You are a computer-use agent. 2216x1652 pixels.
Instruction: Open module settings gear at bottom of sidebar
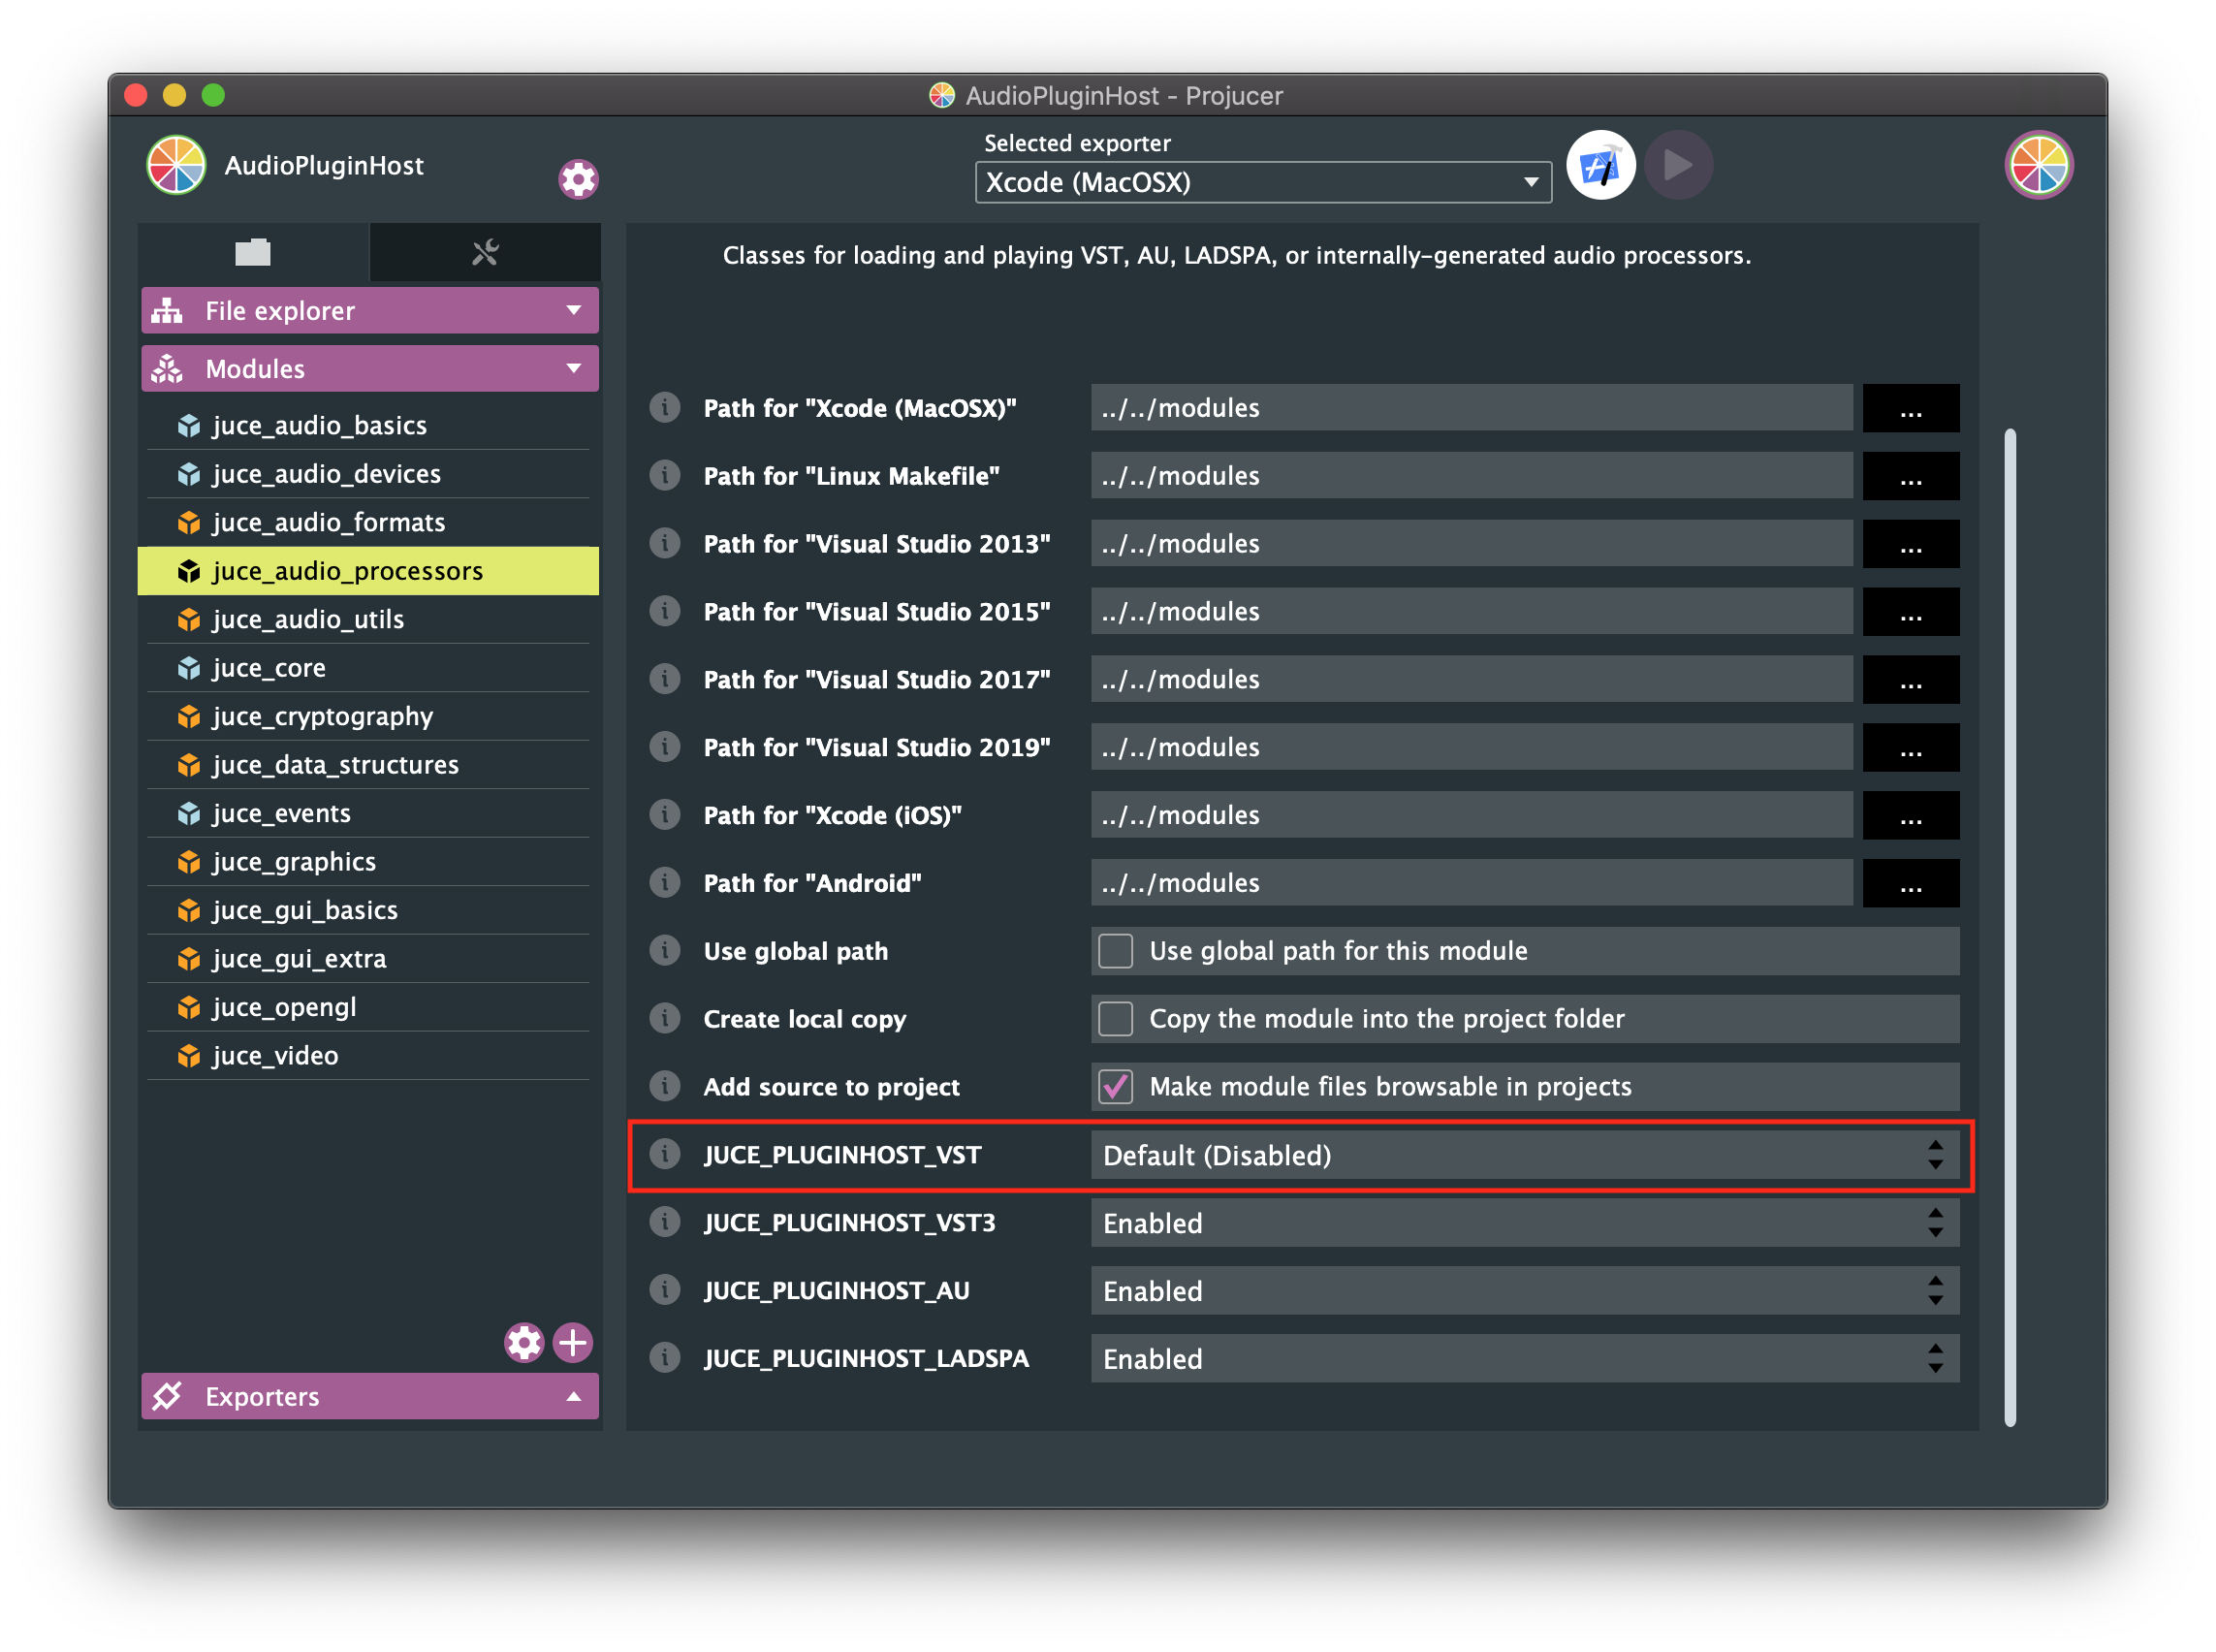(524, 1342)
